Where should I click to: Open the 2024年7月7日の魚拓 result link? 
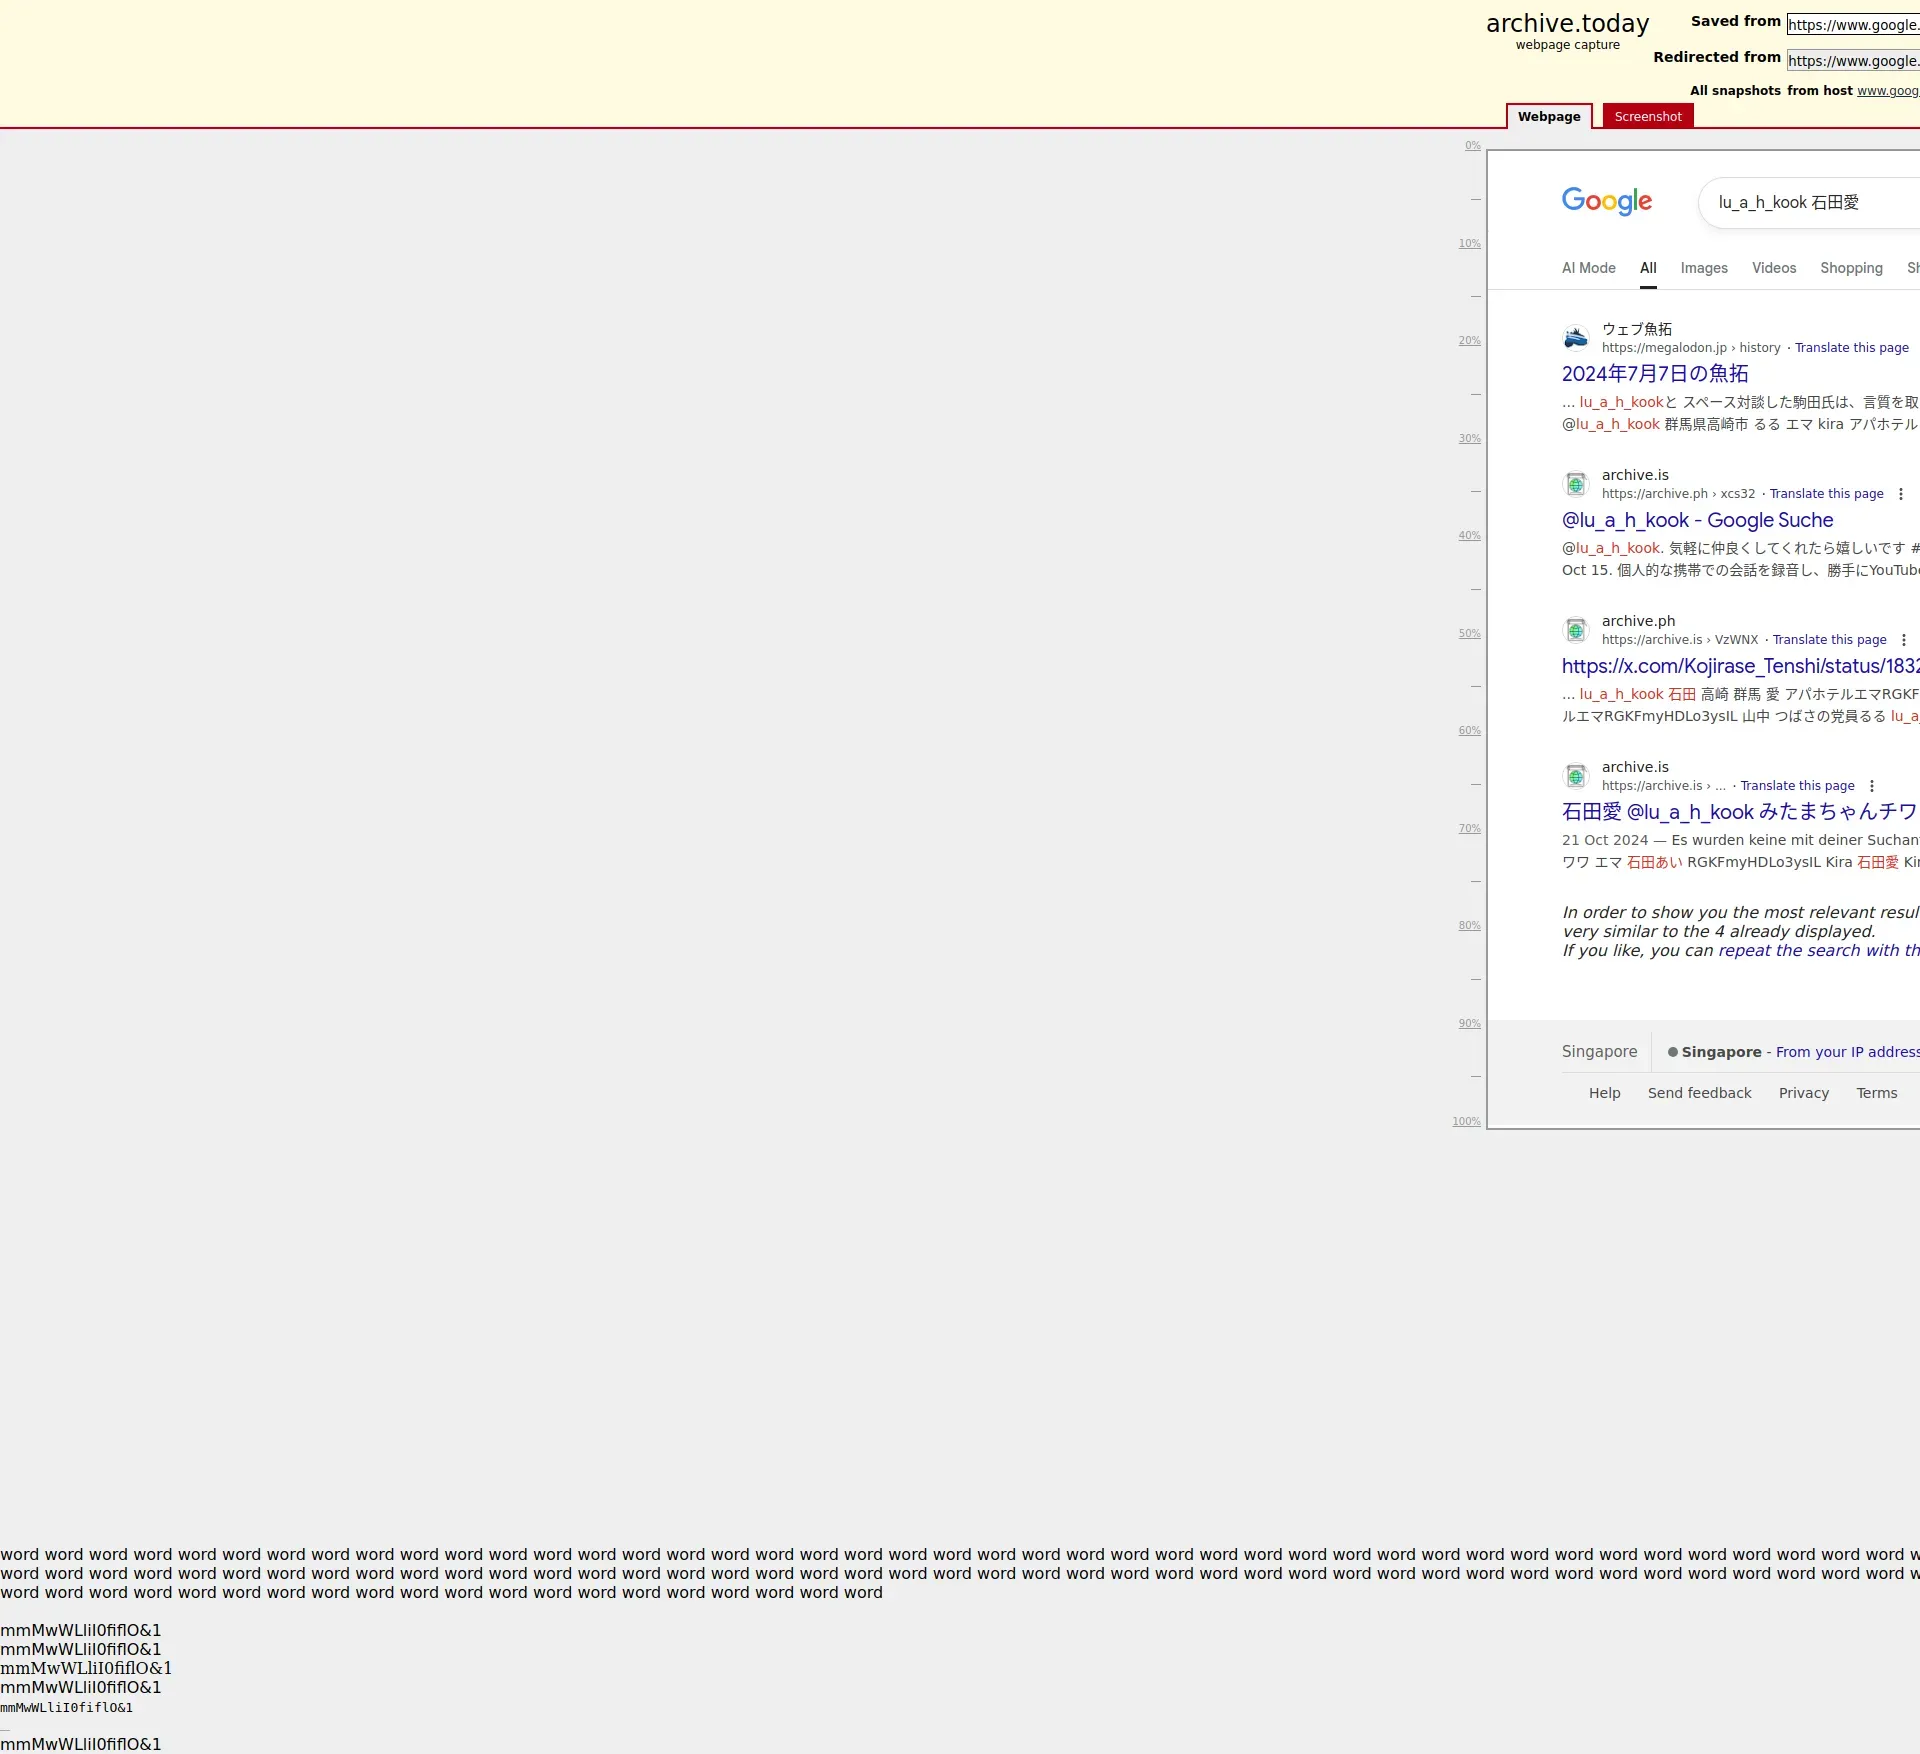1655,374
